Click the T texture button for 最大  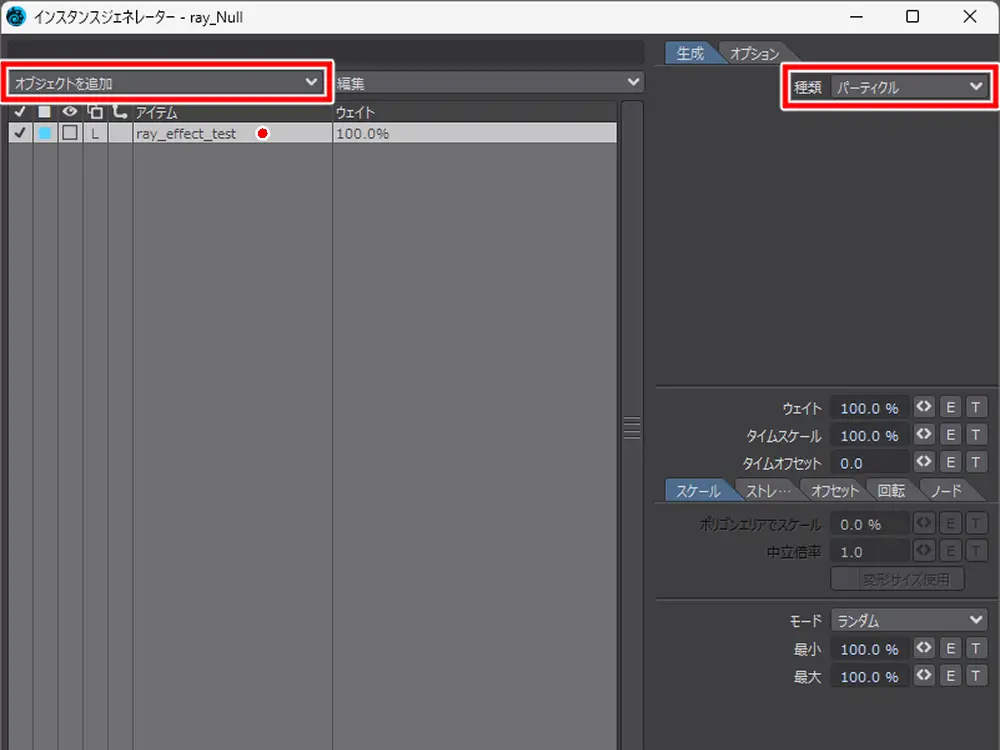coord(975,677)
